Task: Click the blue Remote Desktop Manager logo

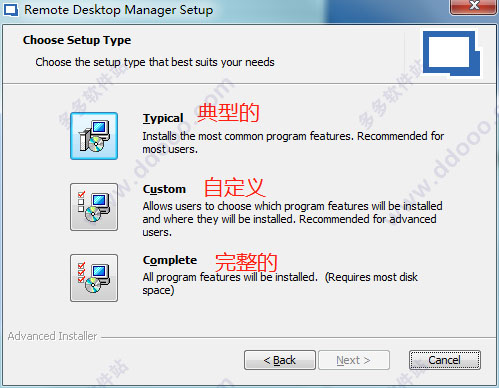Action: tap(451, 53)
